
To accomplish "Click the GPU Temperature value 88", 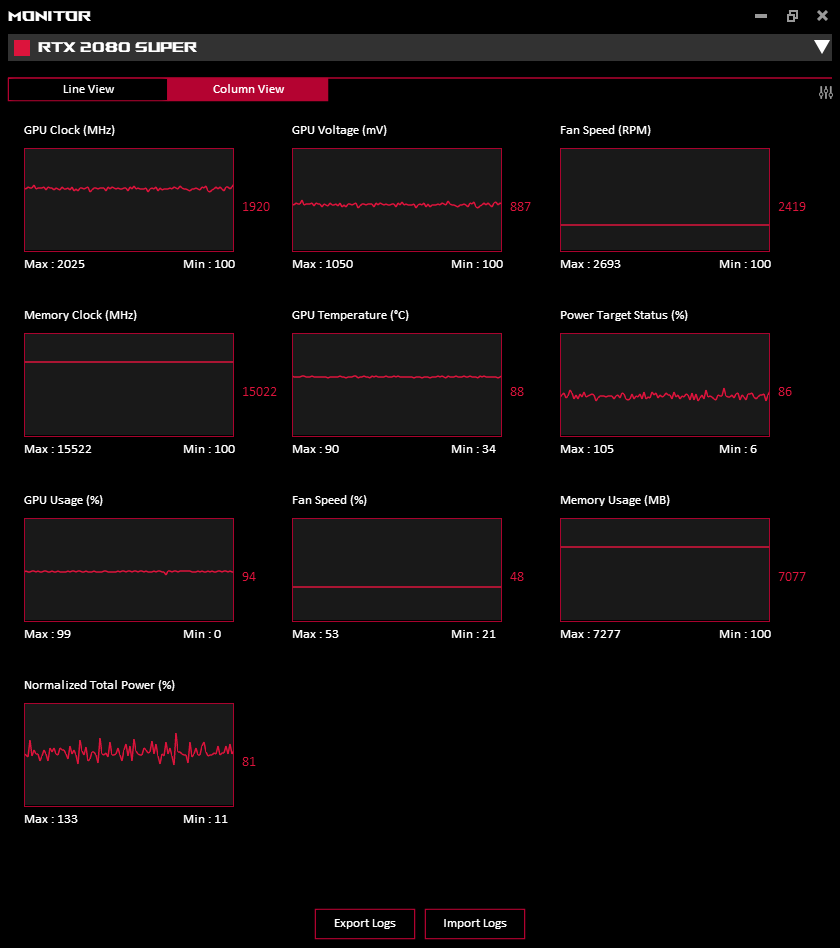I will [x=517, y=392].
